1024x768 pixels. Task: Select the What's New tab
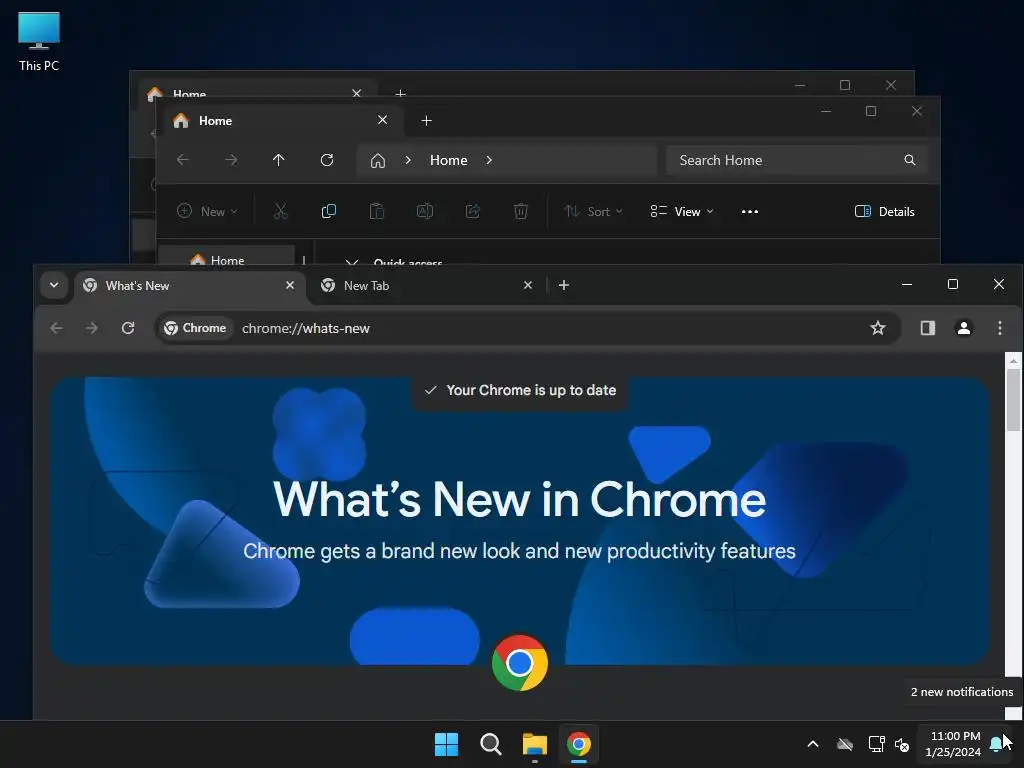(x=189, y=285)
